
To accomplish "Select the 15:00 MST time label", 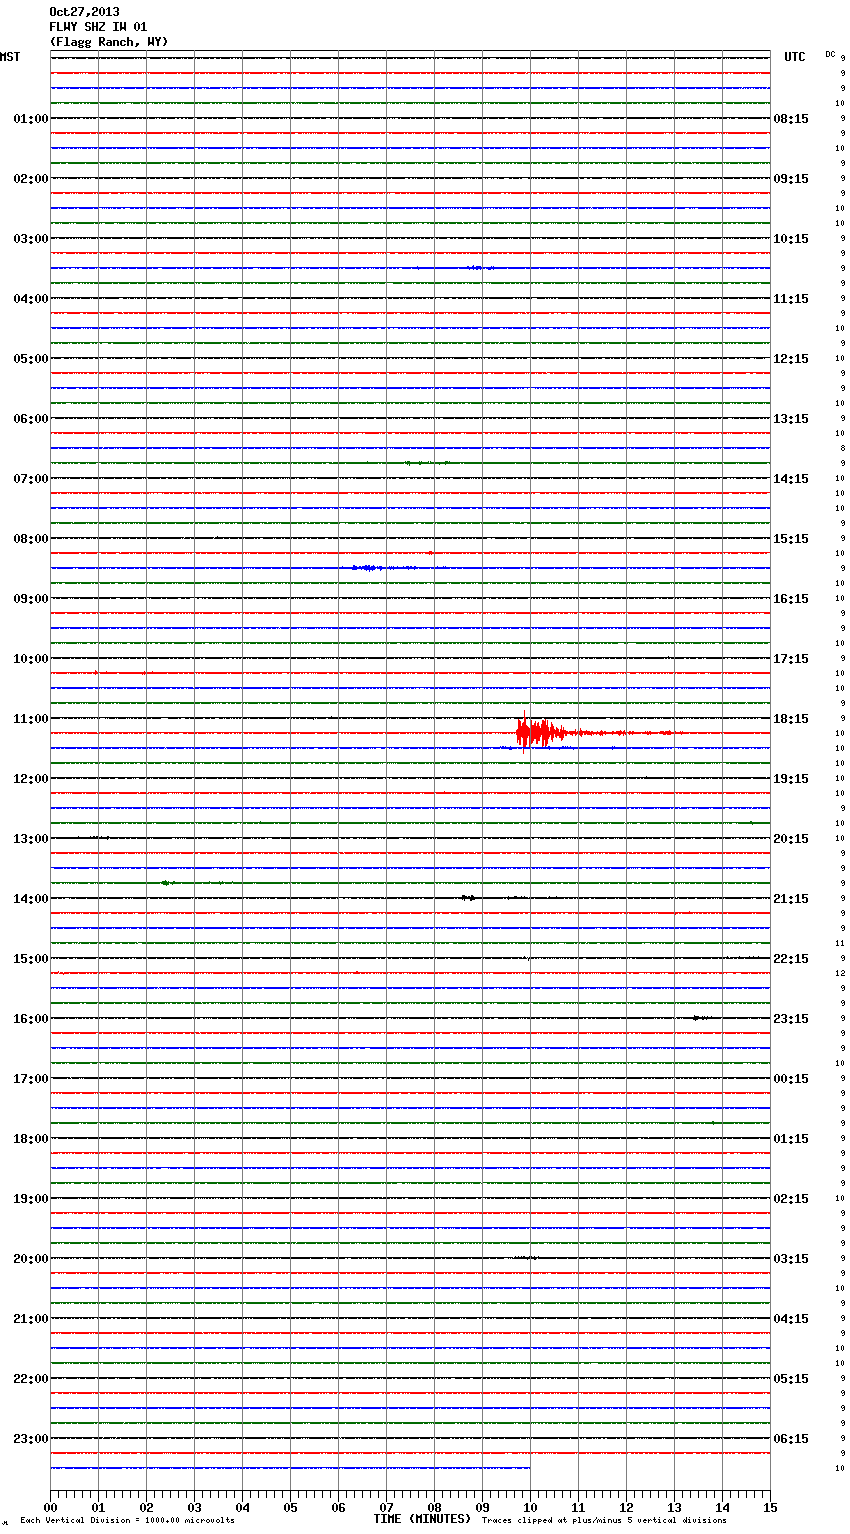I will 31,959.
